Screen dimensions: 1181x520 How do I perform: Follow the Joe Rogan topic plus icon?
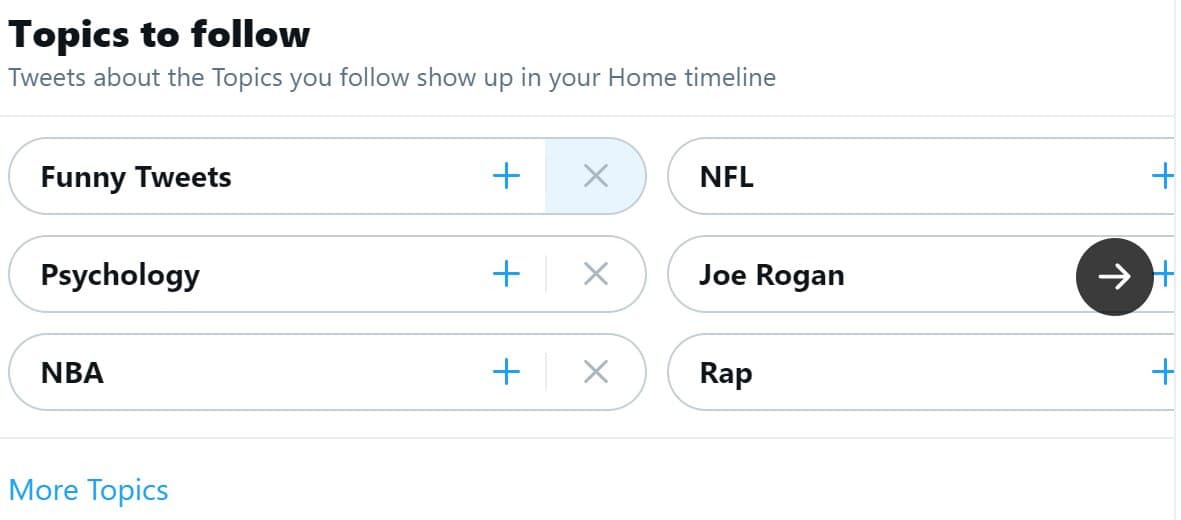tap(1163, 274)
